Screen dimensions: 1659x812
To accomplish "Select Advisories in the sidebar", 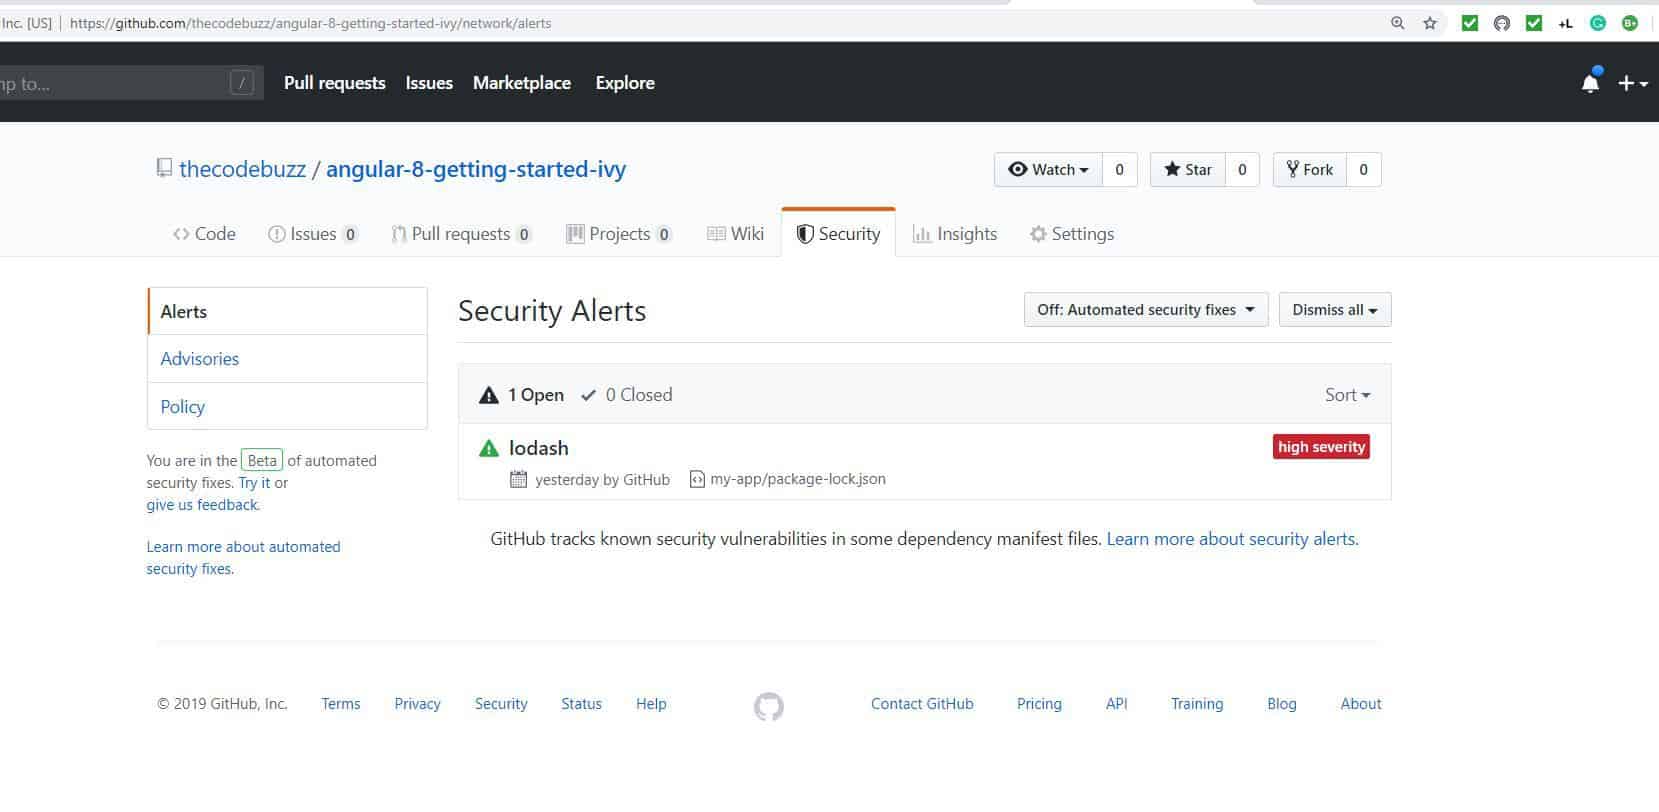I will click(x=287, y=359).
